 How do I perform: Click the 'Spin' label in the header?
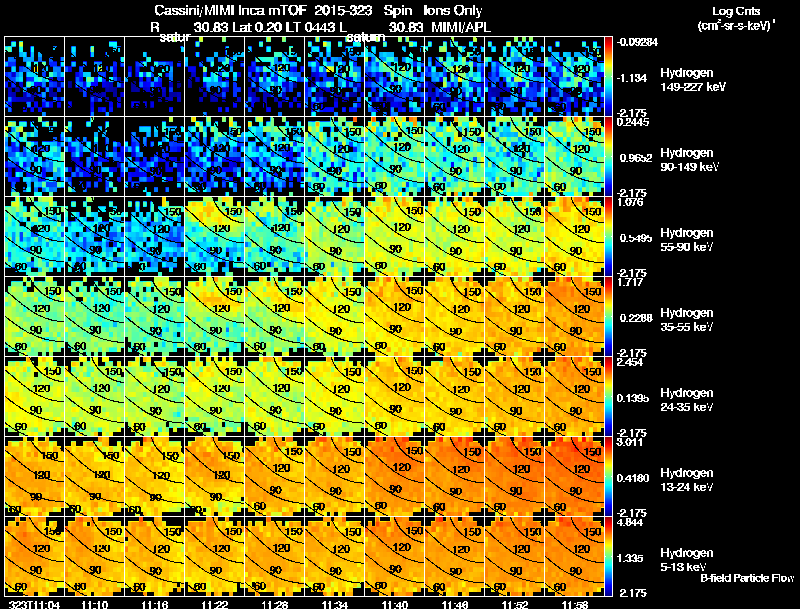[398, 11]
